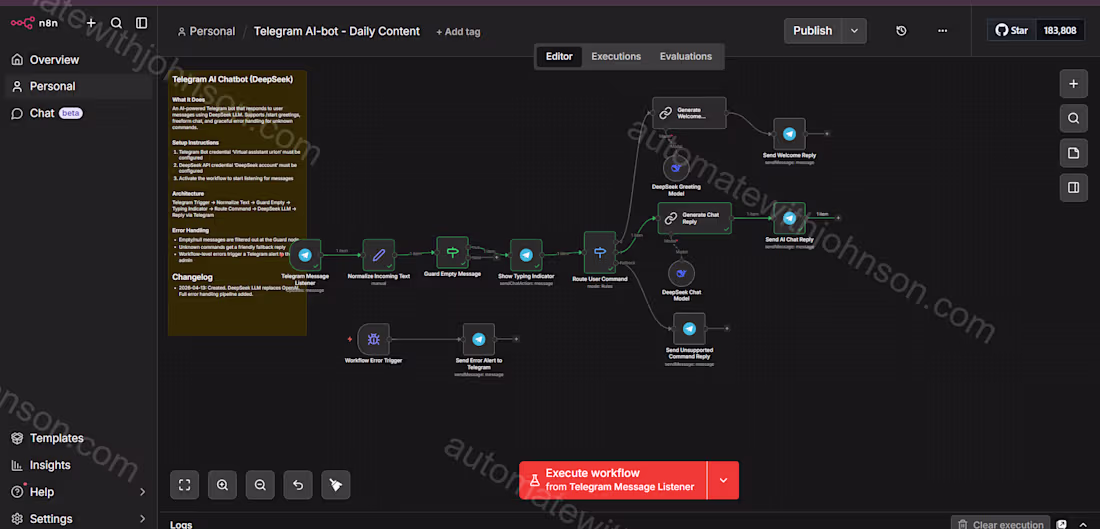Switch to the Evaluations tab
Screen dimensions: 1100x529
point(685,57)
